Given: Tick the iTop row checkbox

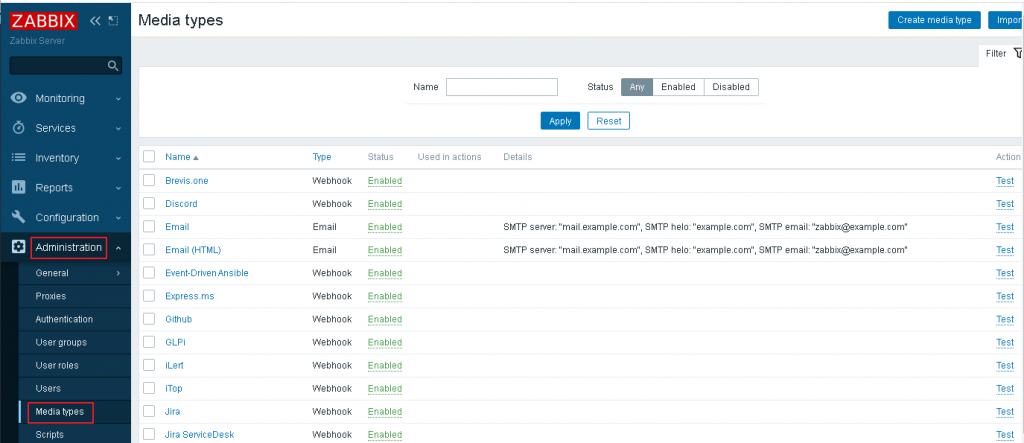Looking at the screenshot, I should coord(149,388).
